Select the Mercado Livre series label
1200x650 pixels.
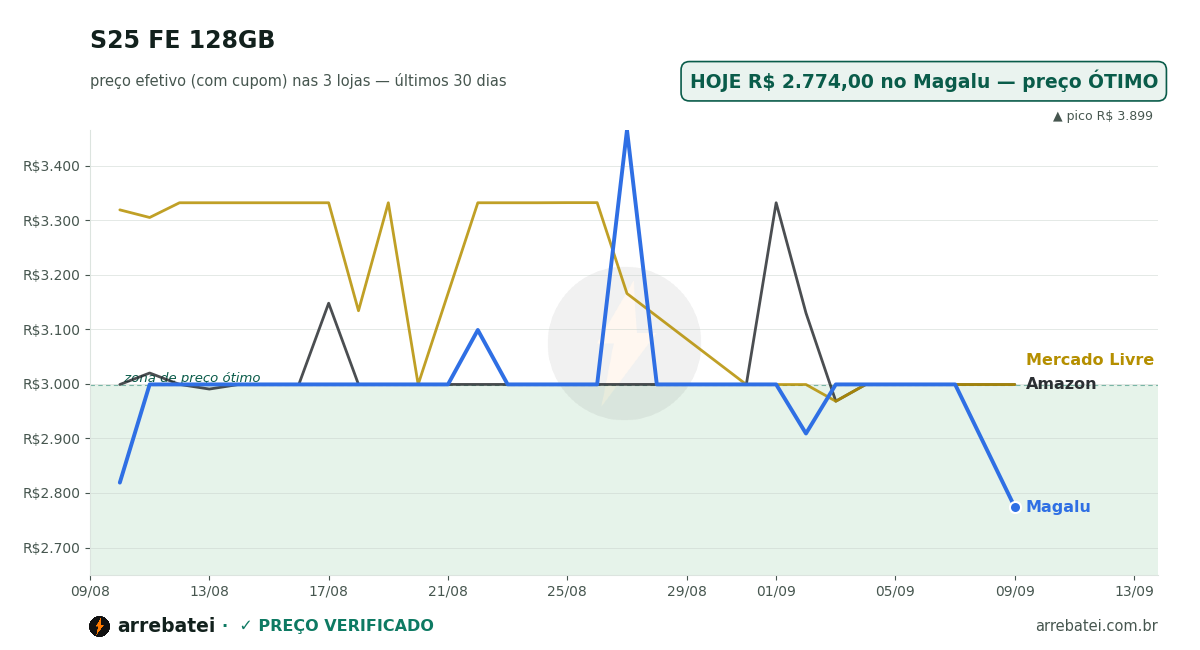[1090, 360]
